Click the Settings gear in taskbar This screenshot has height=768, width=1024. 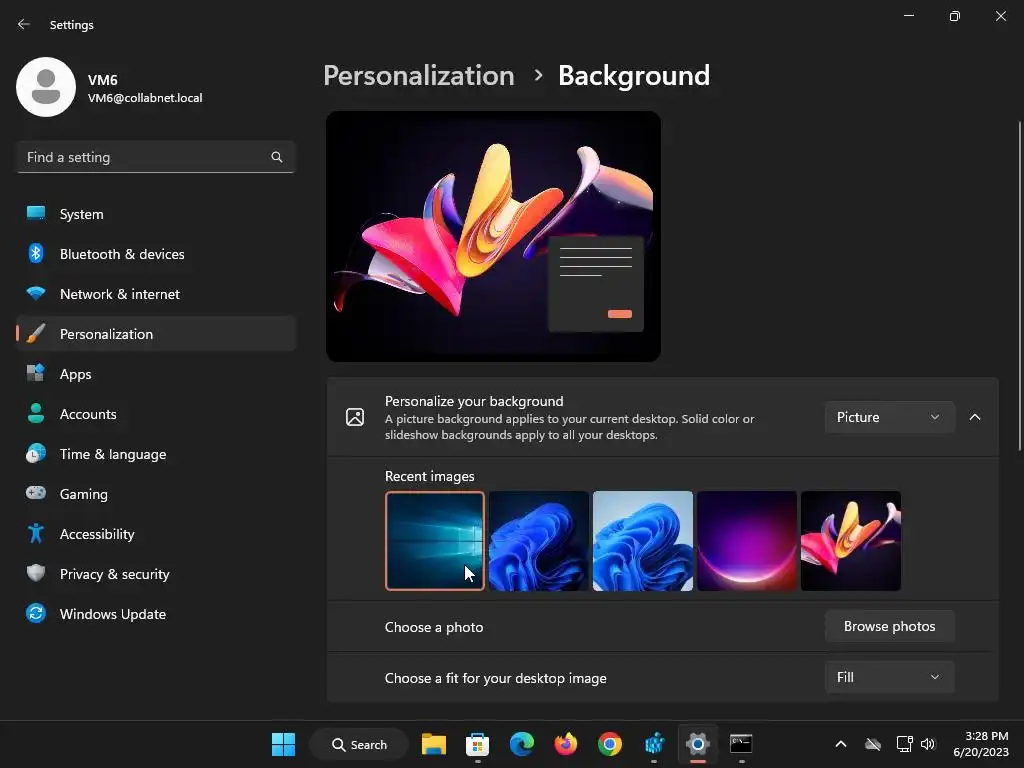[697, 744]
